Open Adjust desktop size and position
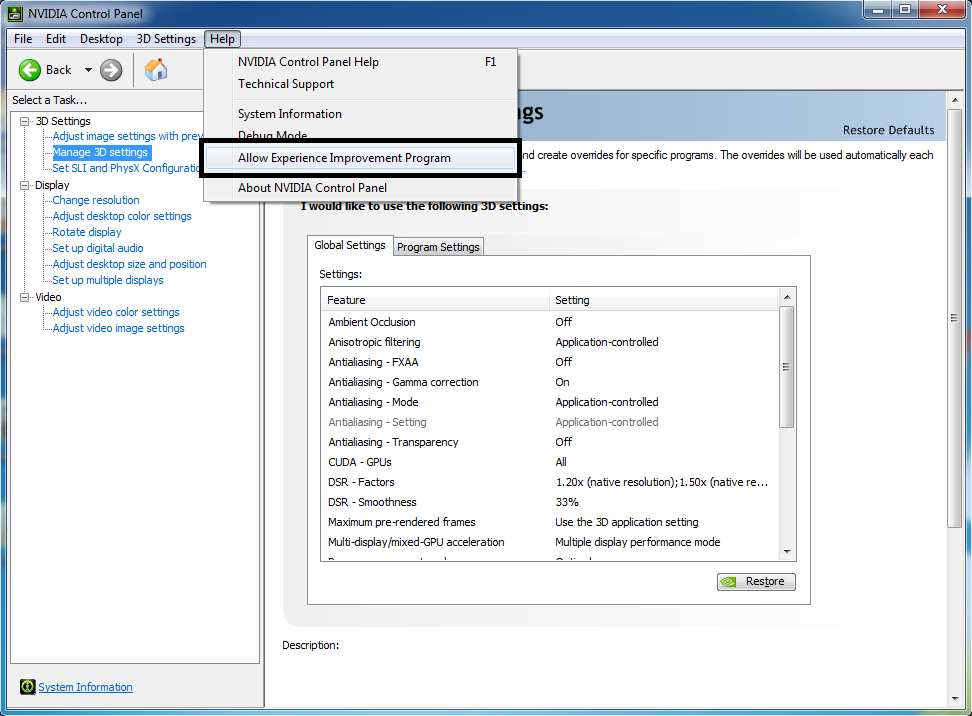The height and width of the screenshot is (716, 972). pos(130,265)
